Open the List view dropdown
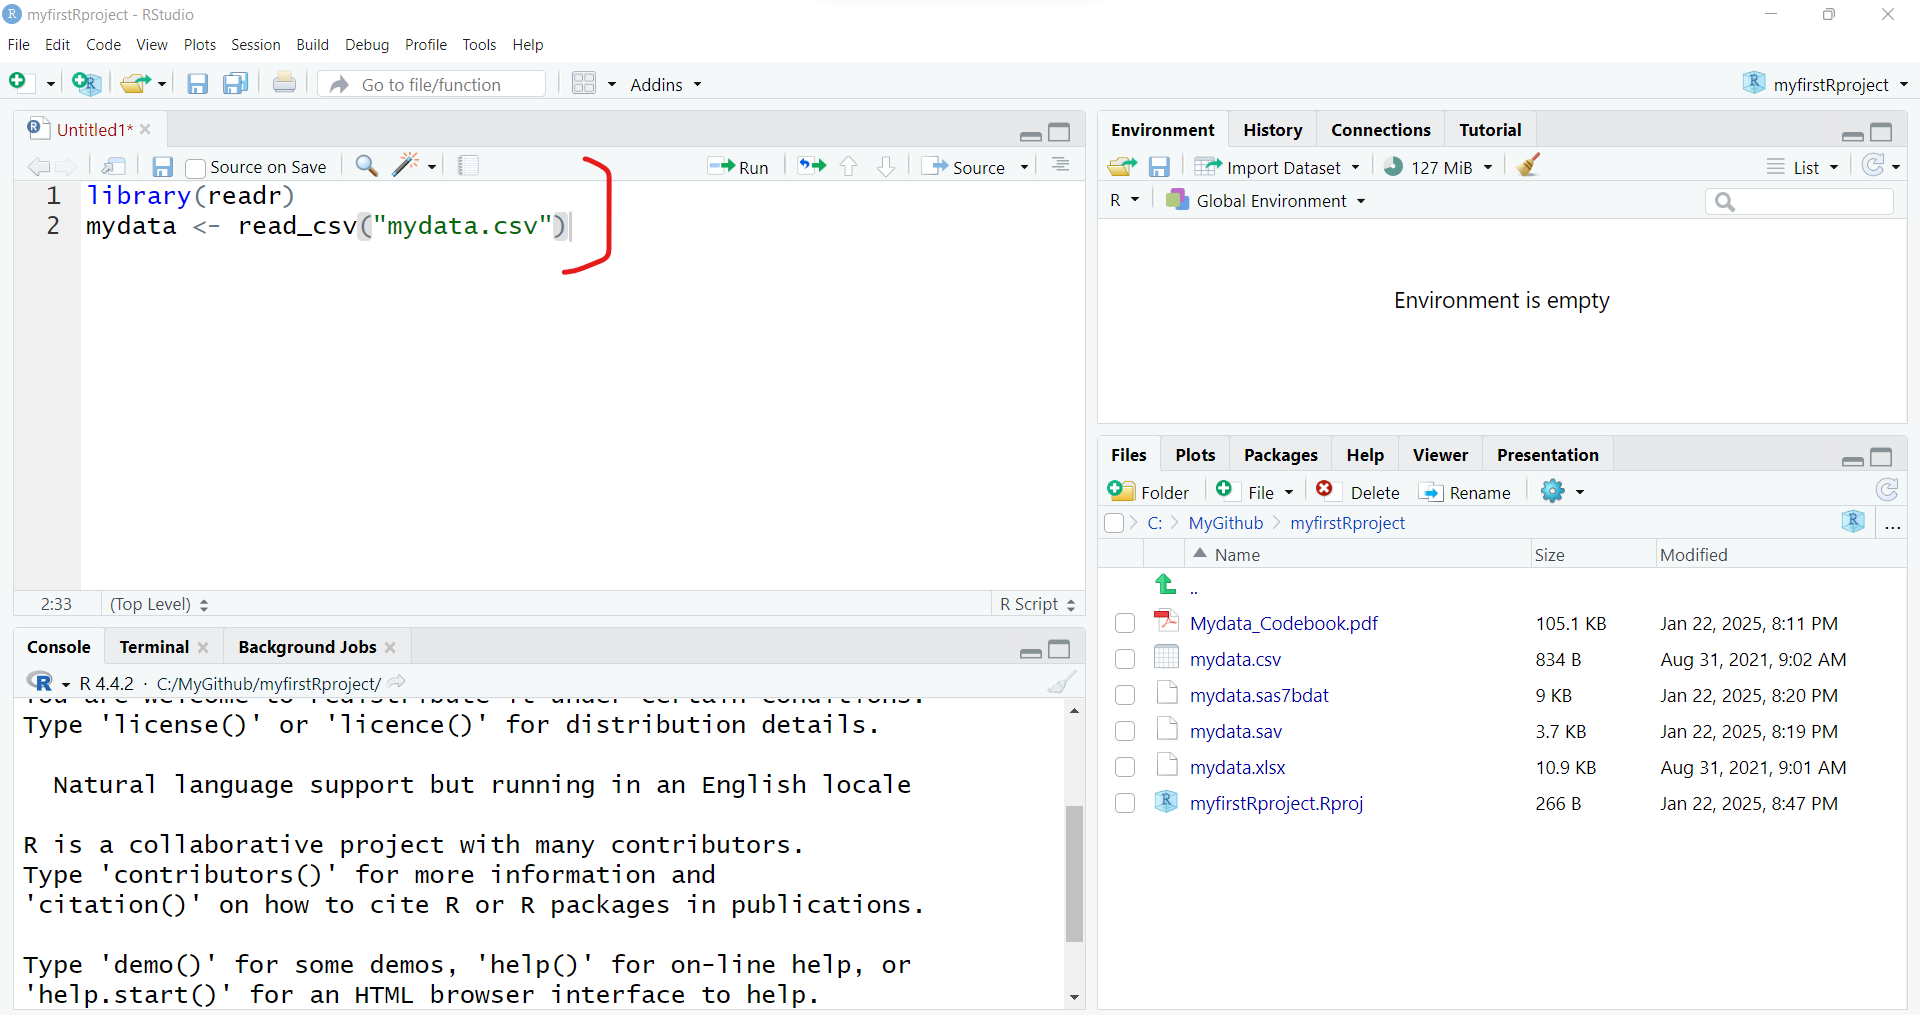This screenshot has height=1015, width=1920. (x=1803, y=167)
